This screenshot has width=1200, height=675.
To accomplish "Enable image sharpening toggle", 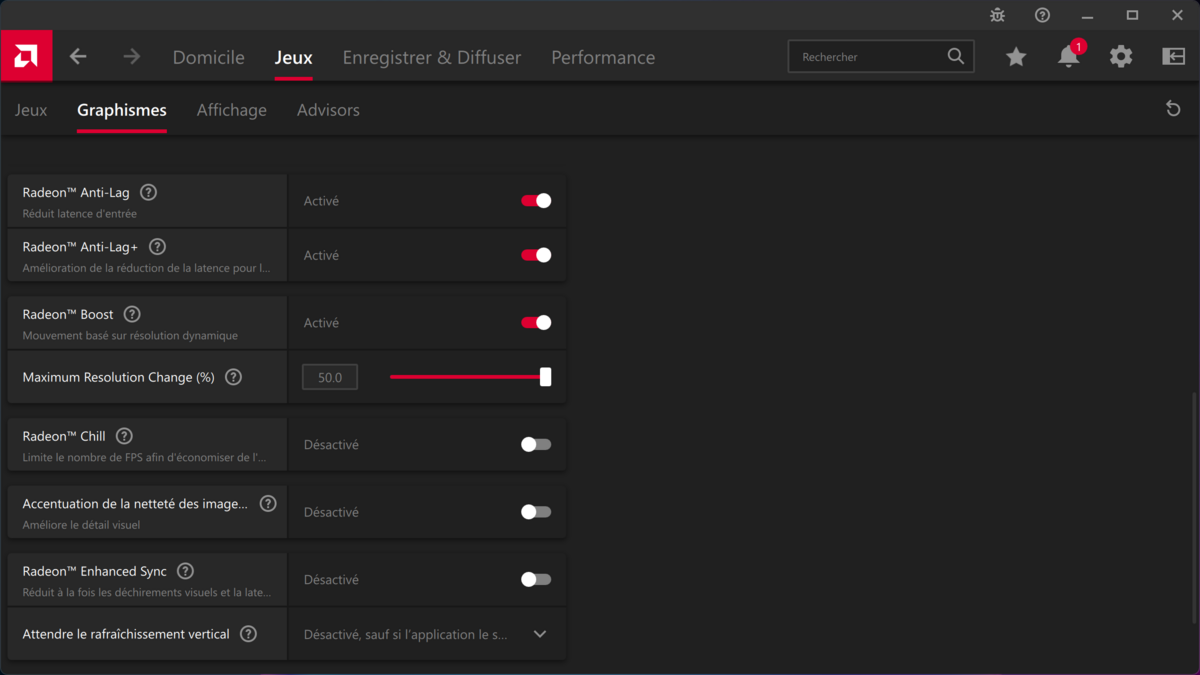I will pos(536,512).
